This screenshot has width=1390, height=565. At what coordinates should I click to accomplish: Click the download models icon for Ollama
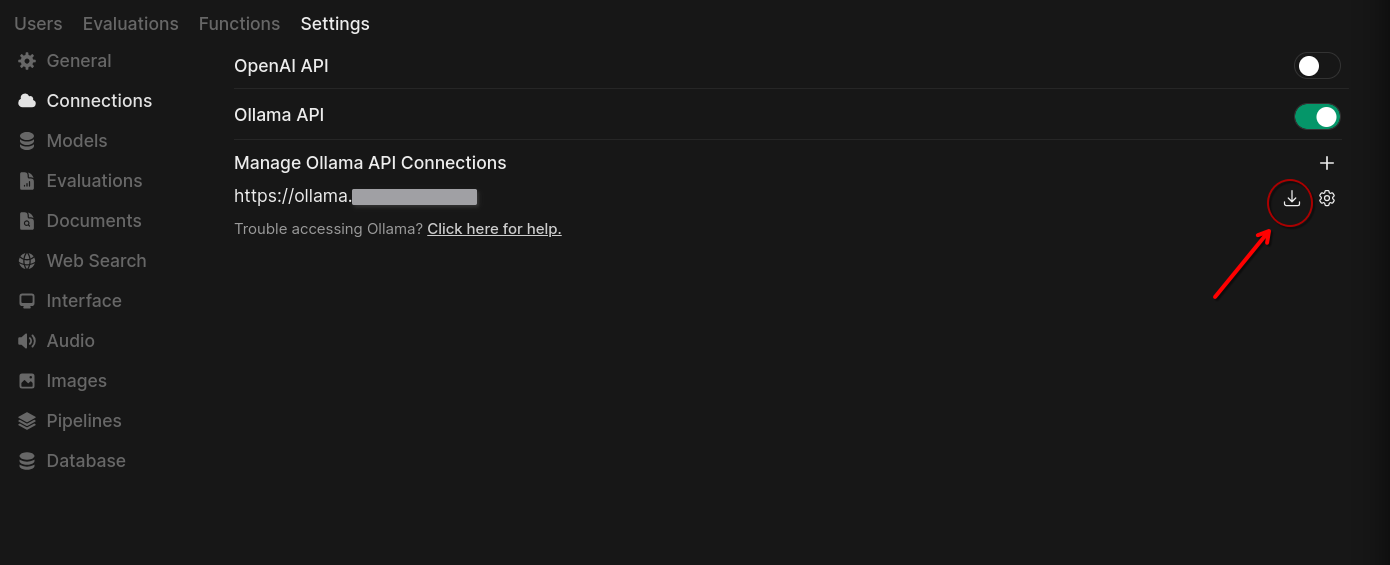pos(1291,198)
